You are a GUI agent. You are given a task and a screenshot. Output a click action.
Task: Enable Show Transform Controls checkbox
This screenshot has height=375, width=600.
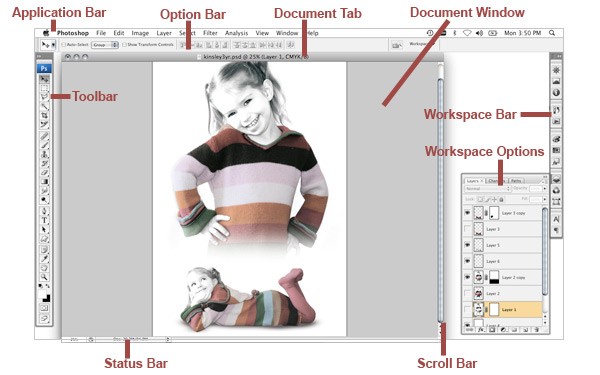(124, 45)
